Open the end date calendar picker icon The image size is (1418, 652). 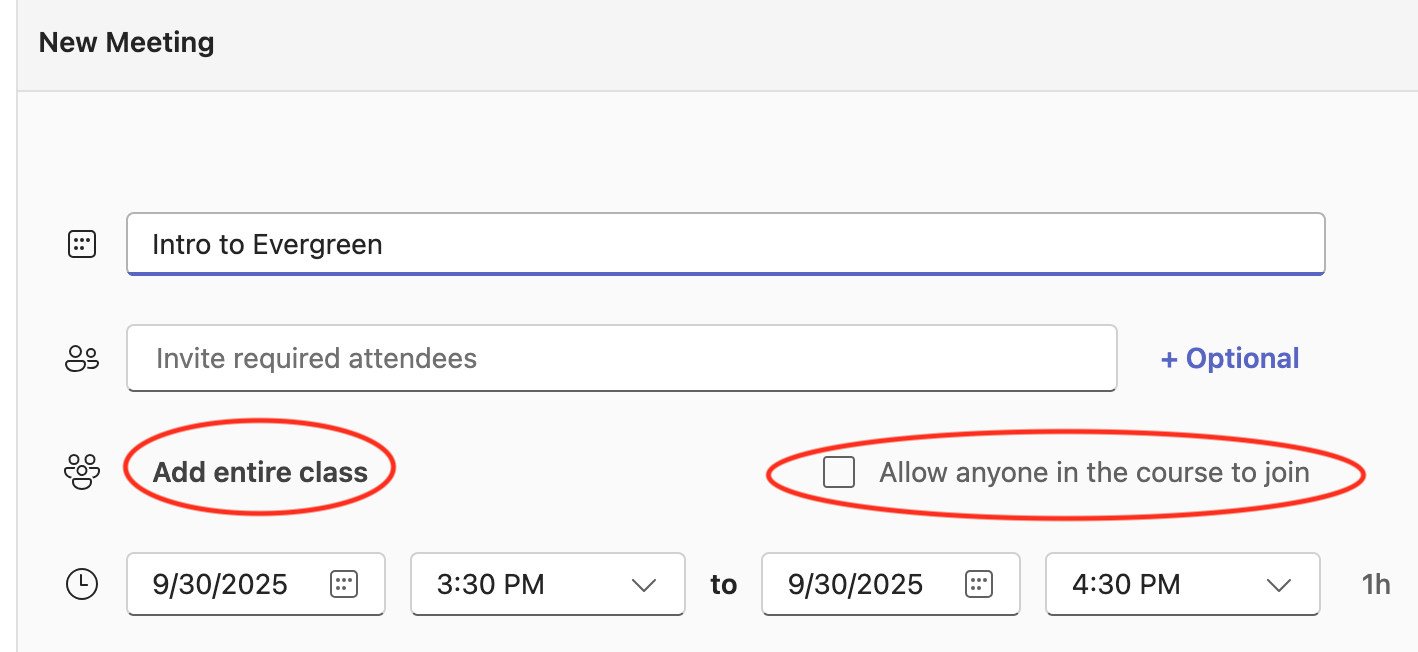pos(978,584)
